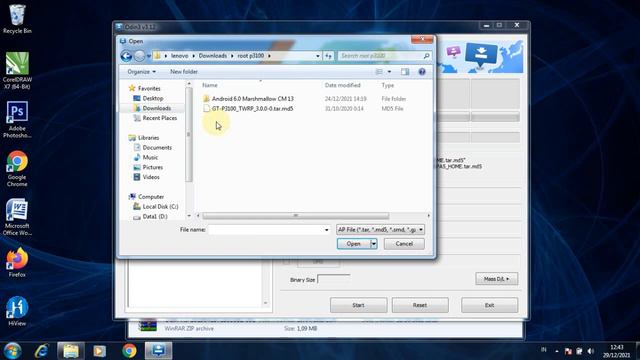Sort by Name column header
This screenshot has height=360, width=640.
[210, 85]
